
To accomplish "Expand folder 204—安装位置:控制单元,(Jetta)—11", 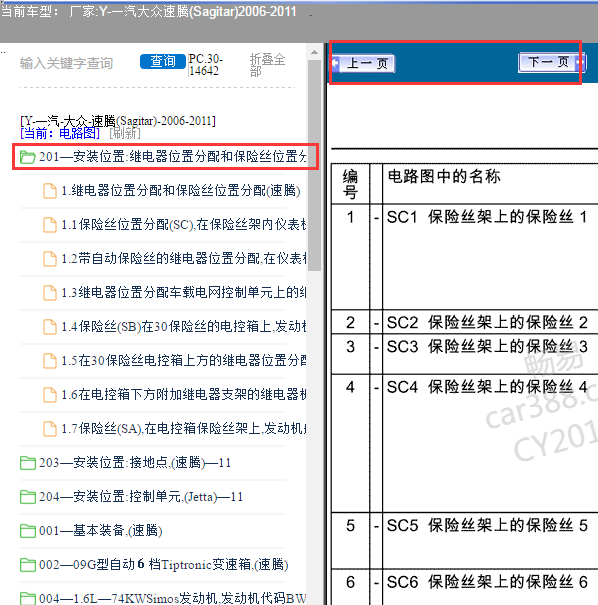I will [141, 496].
